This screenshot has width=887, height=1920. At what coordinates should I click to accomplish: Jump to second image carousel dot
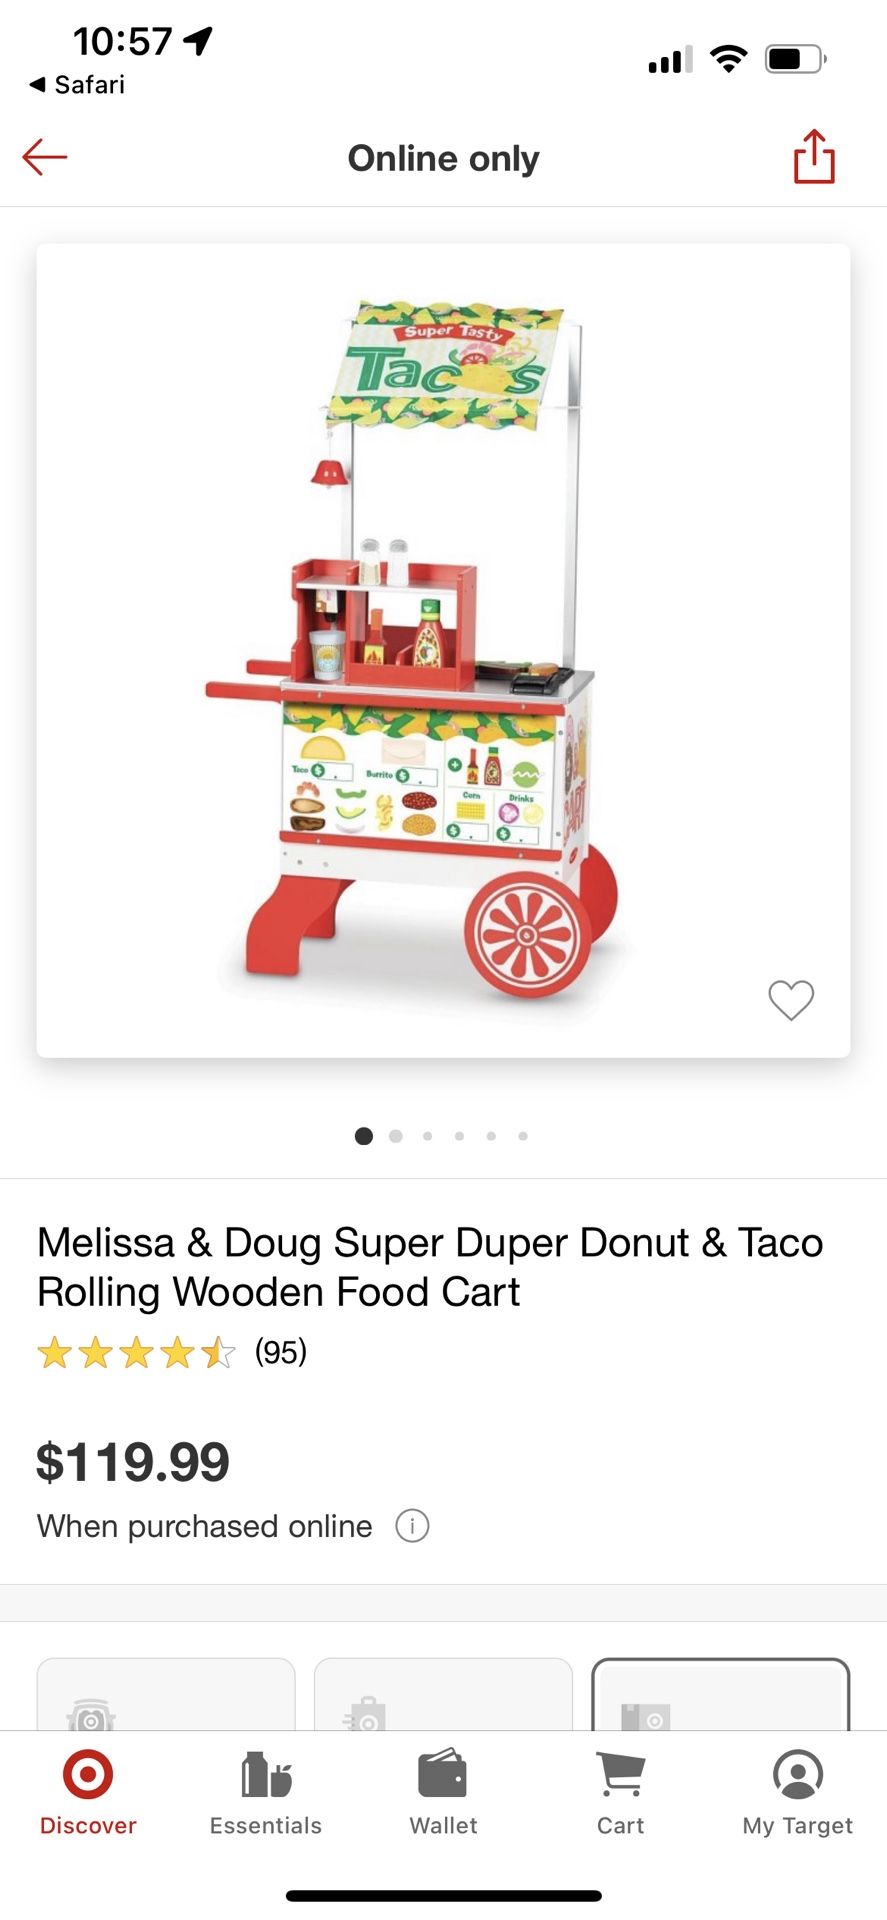[396, 1136]
